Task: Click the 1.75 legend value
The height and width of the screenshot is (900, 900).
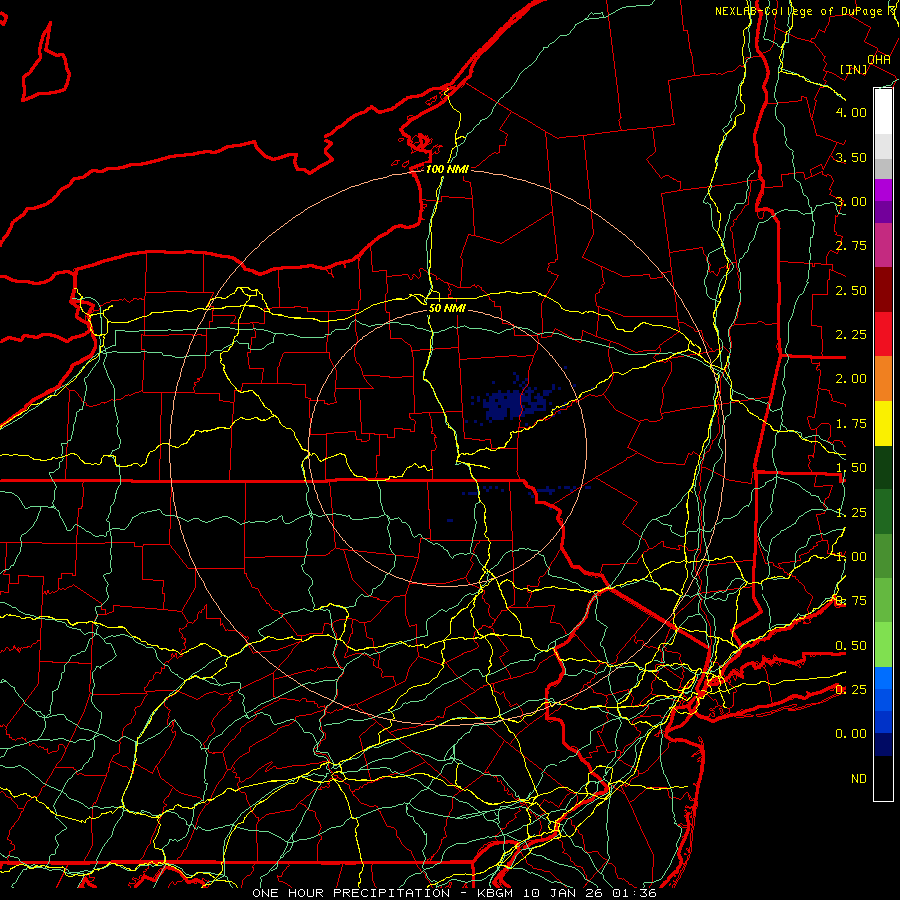Action: [851, 424]
